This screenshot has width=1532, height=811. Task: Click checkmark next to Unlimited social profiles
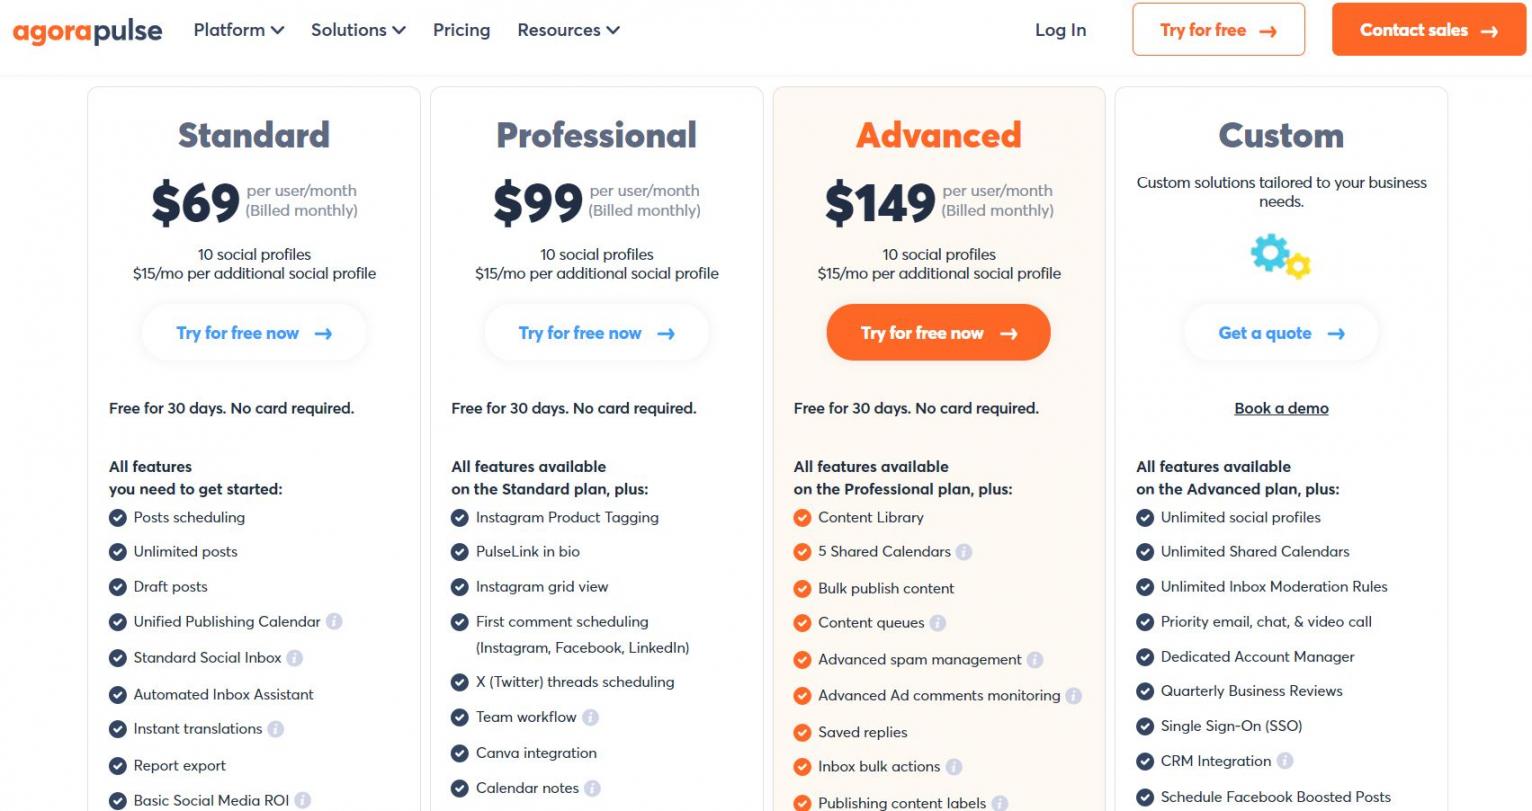pos(1145,518)
